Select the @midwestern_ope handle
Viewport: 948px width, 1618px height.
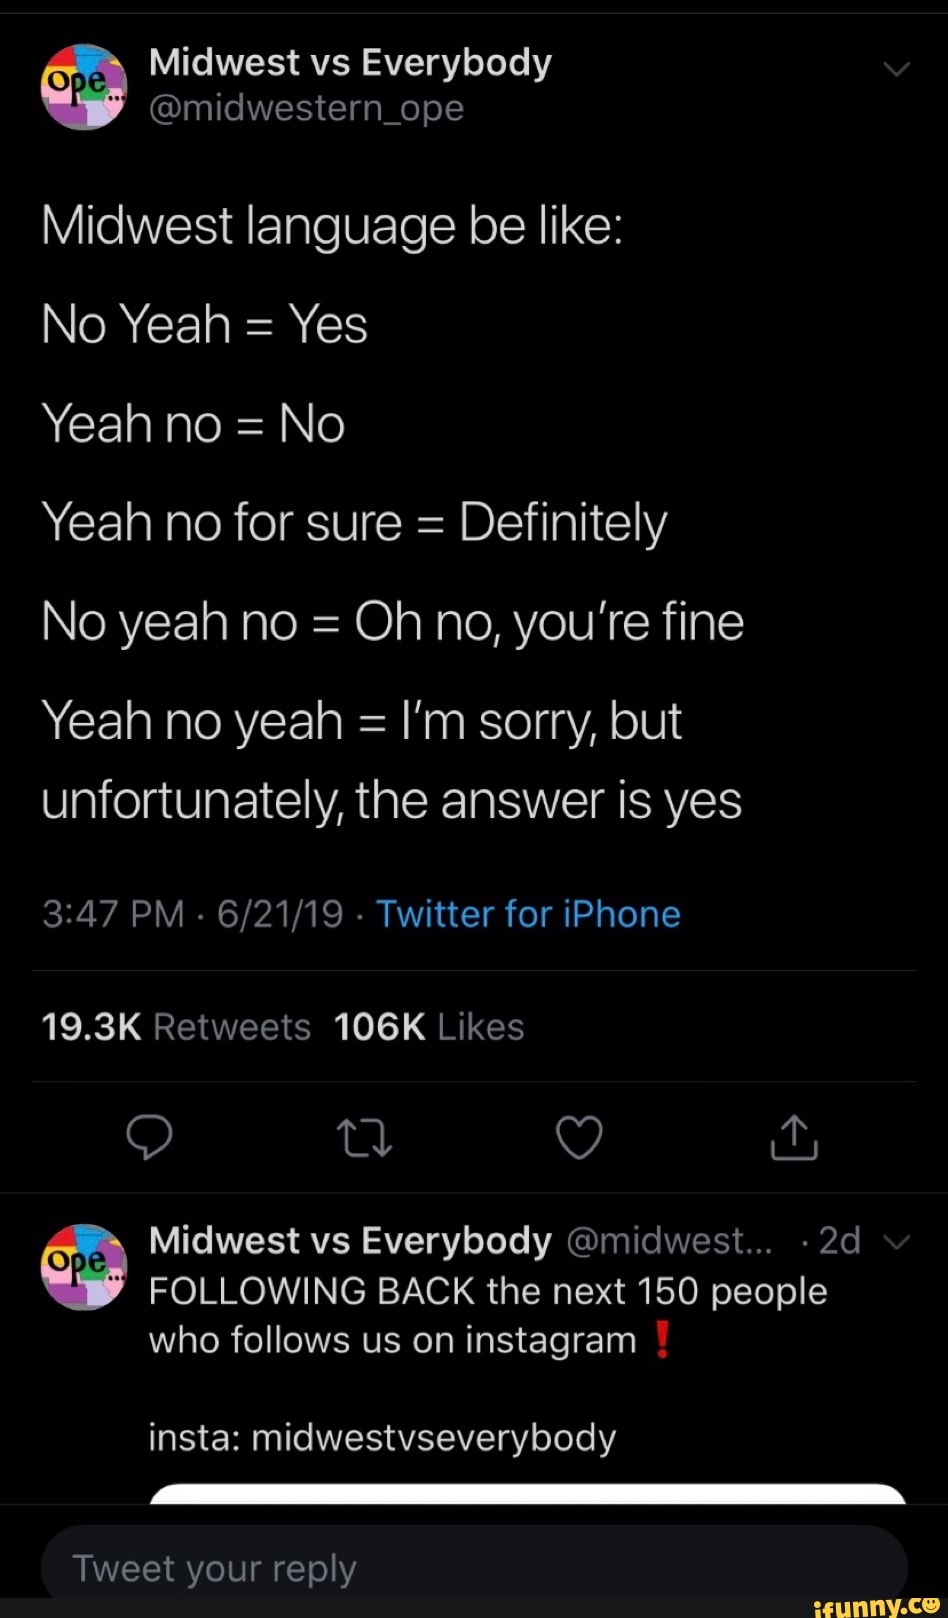tap(305, 108)
